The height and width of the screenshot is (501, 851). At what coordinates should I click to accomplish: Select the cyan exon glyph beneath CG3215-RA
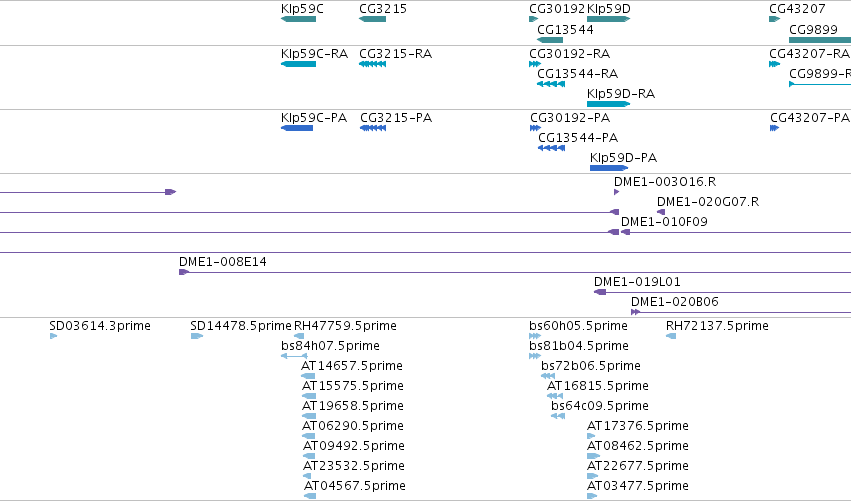[372, 64]
